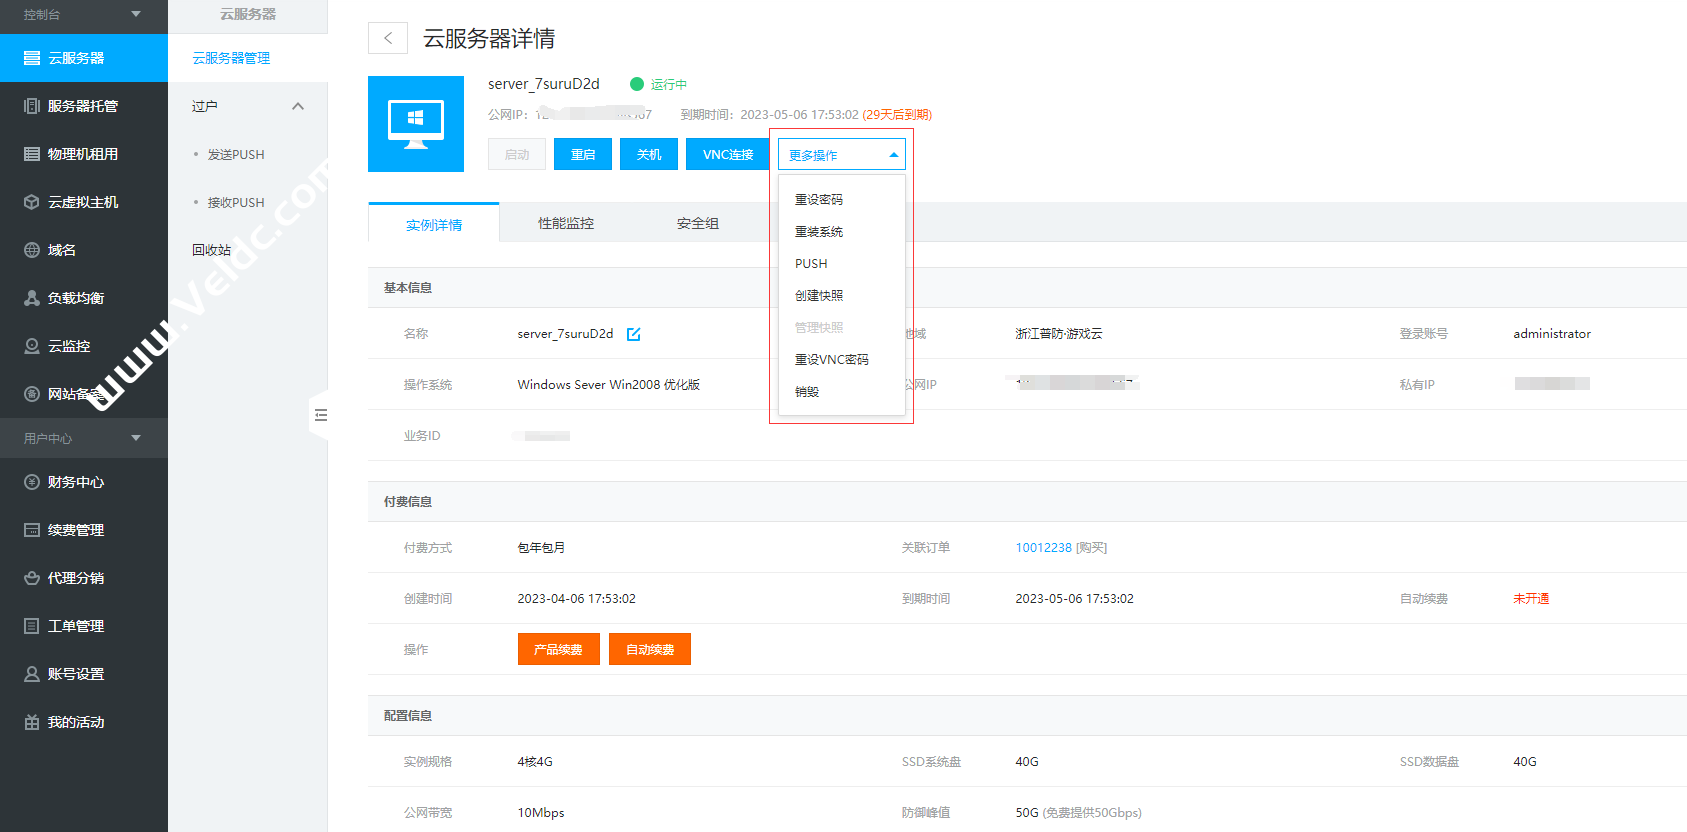Open order link 10012238
Viewport: 1687px width, 832px height.
click(x=1043, y=548)
